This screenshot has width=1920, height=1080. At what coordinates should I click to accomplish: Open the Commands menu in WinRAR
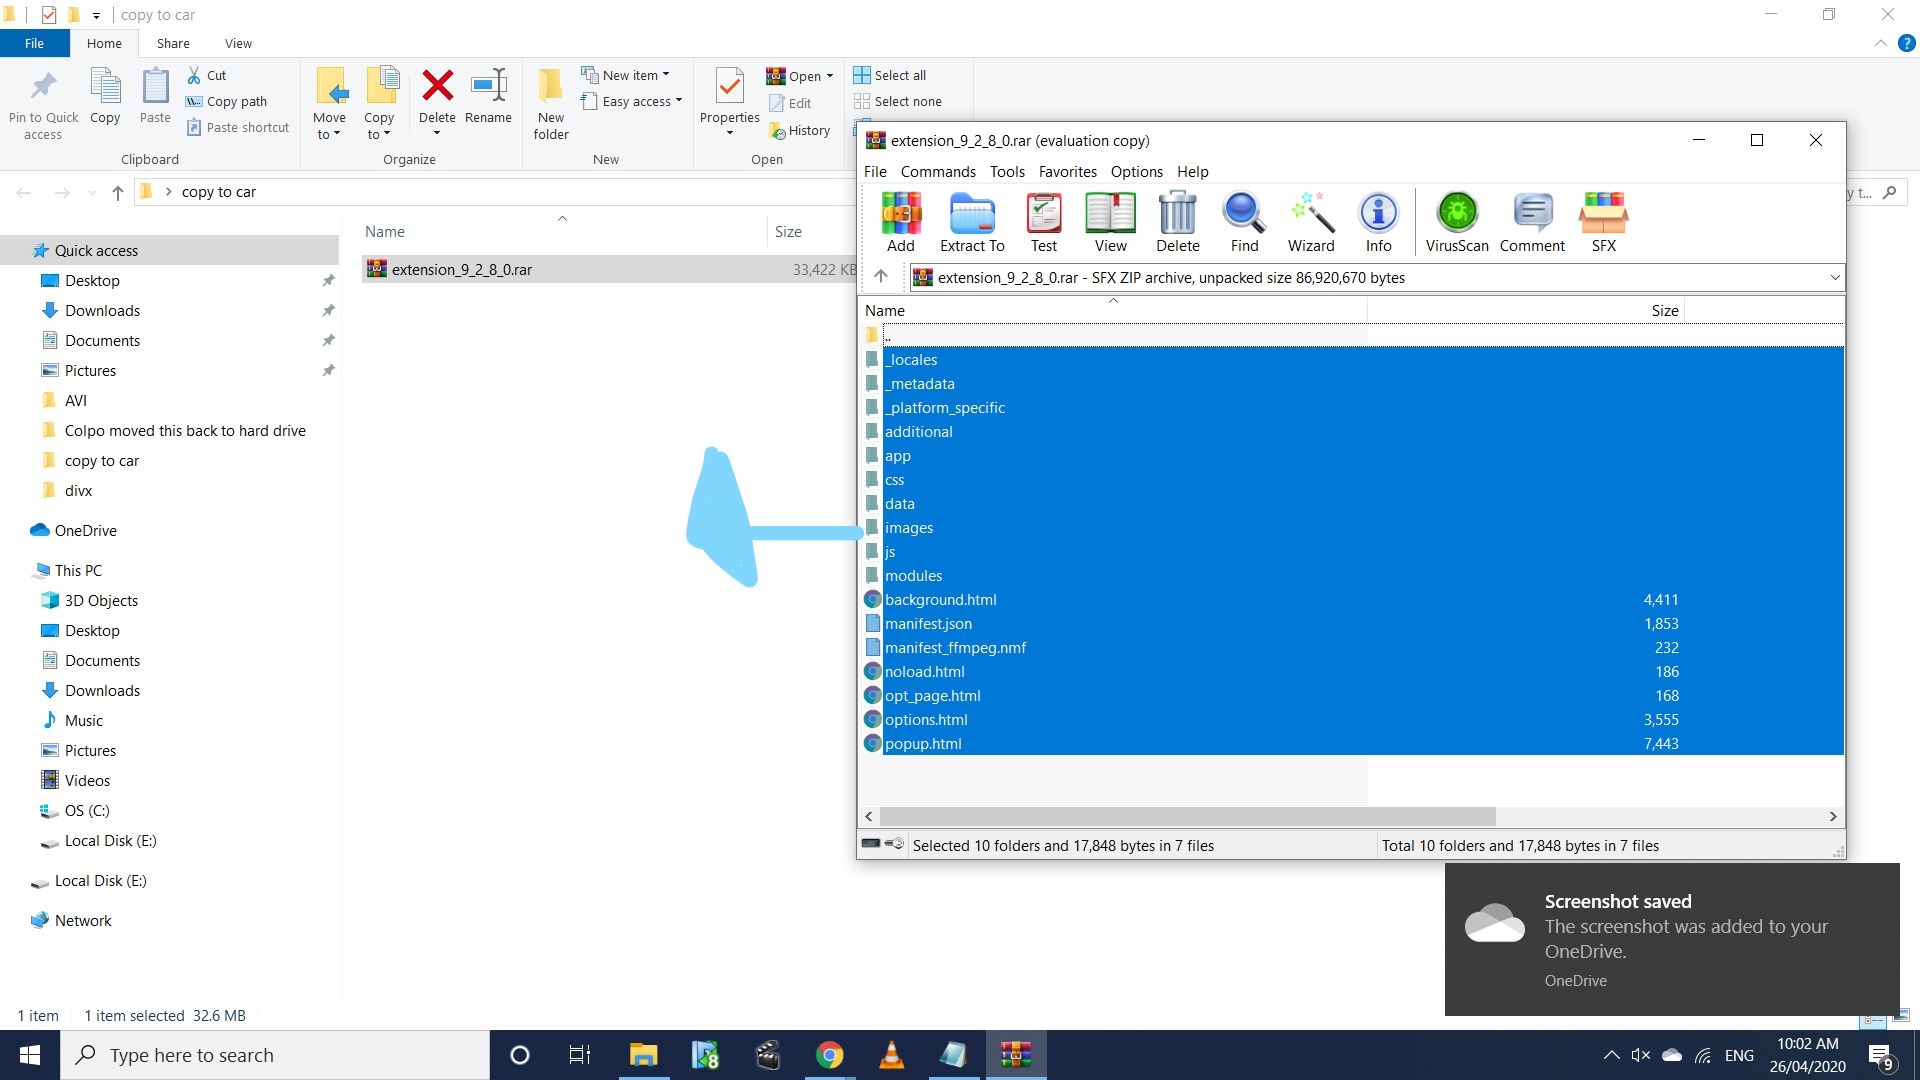(937, 171)
